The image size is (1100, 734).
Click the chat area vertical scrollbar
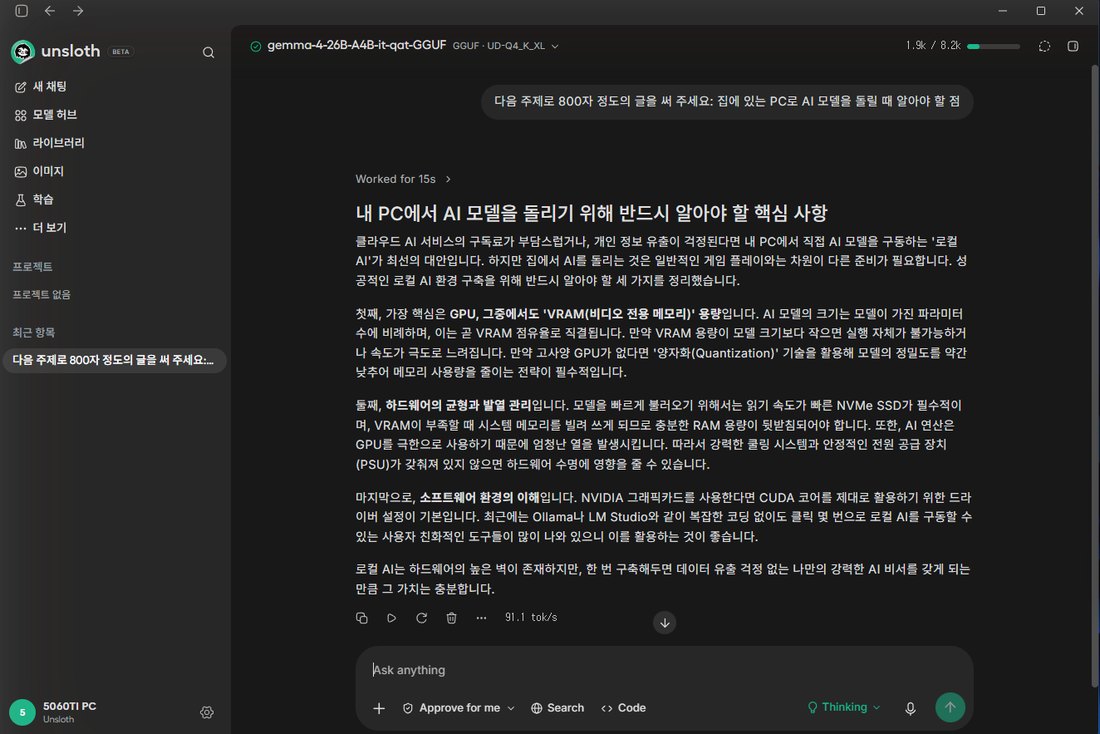(x=1094, y=375)
